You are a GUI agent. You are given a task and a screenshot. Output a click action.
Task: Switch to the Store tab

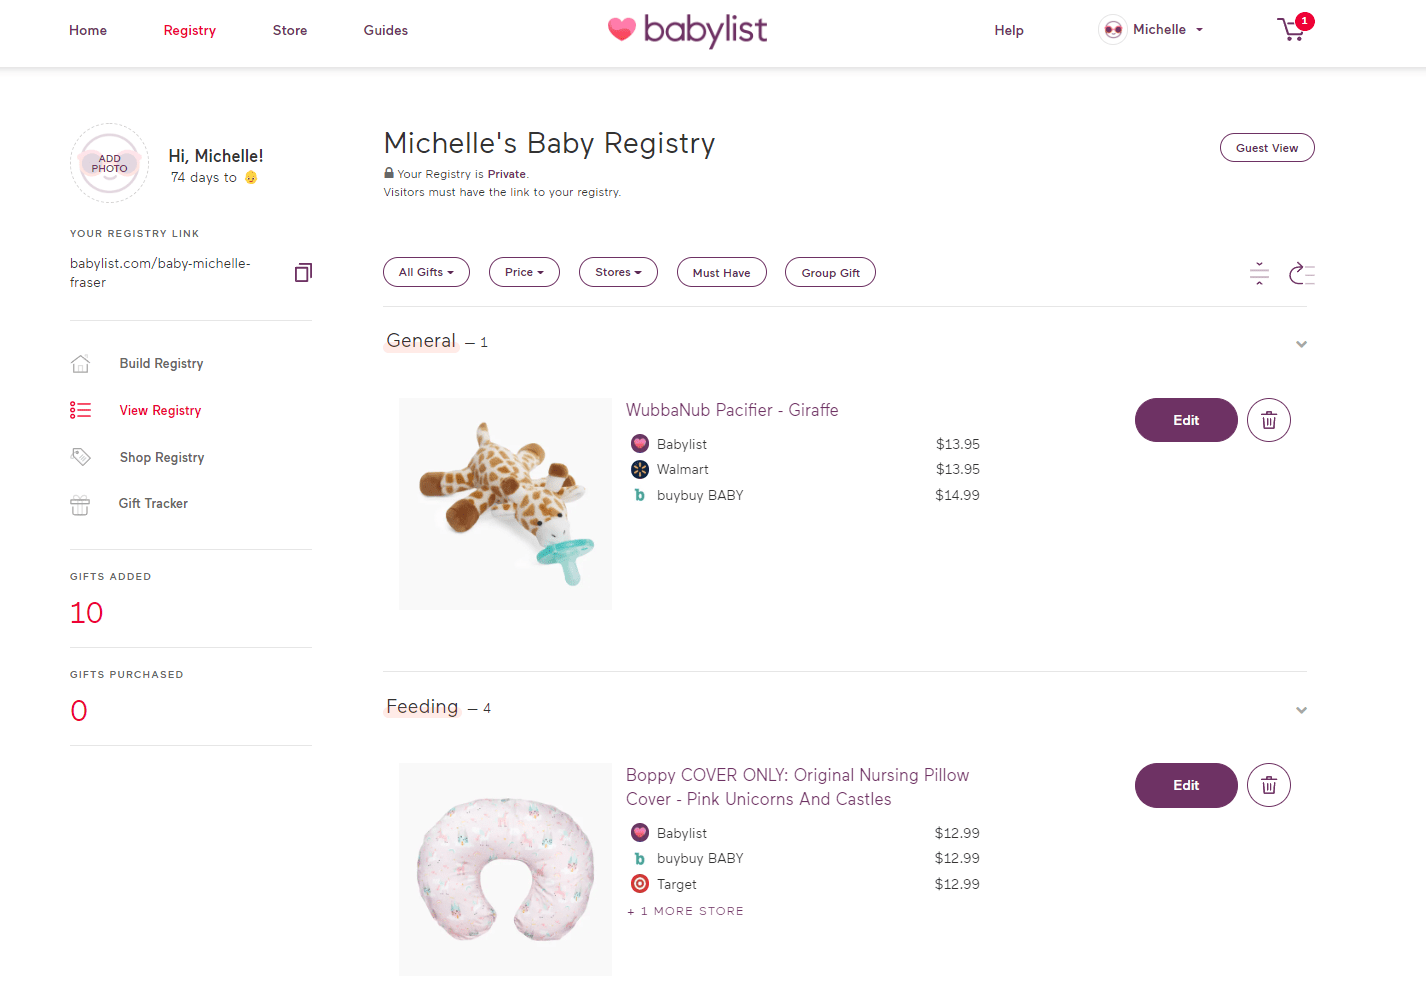coord(290,31)
